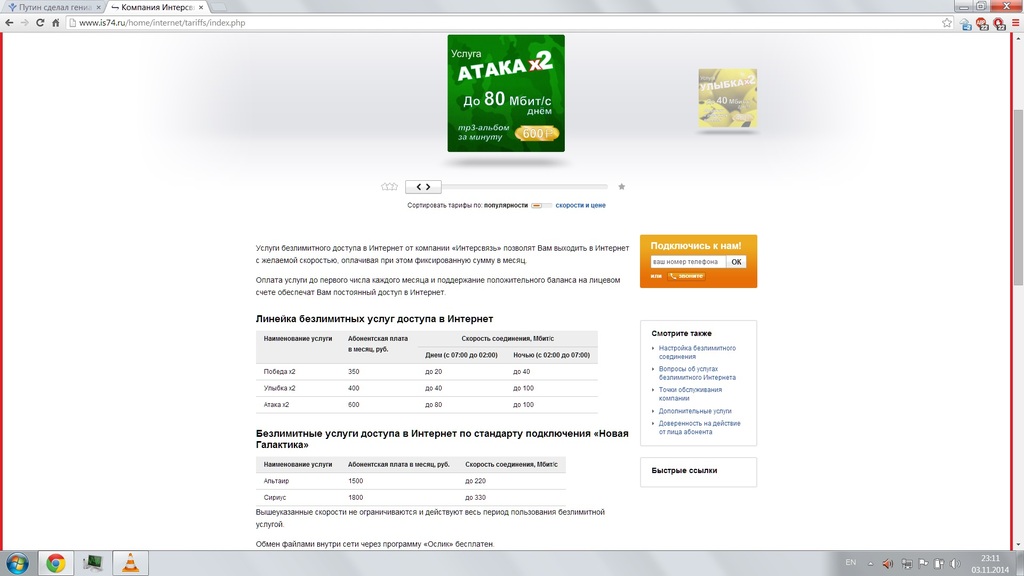Click the 'Победа x2' table row name
Image resolution: width=1024 pixels, height=576 pixels.
coord(280,372)
